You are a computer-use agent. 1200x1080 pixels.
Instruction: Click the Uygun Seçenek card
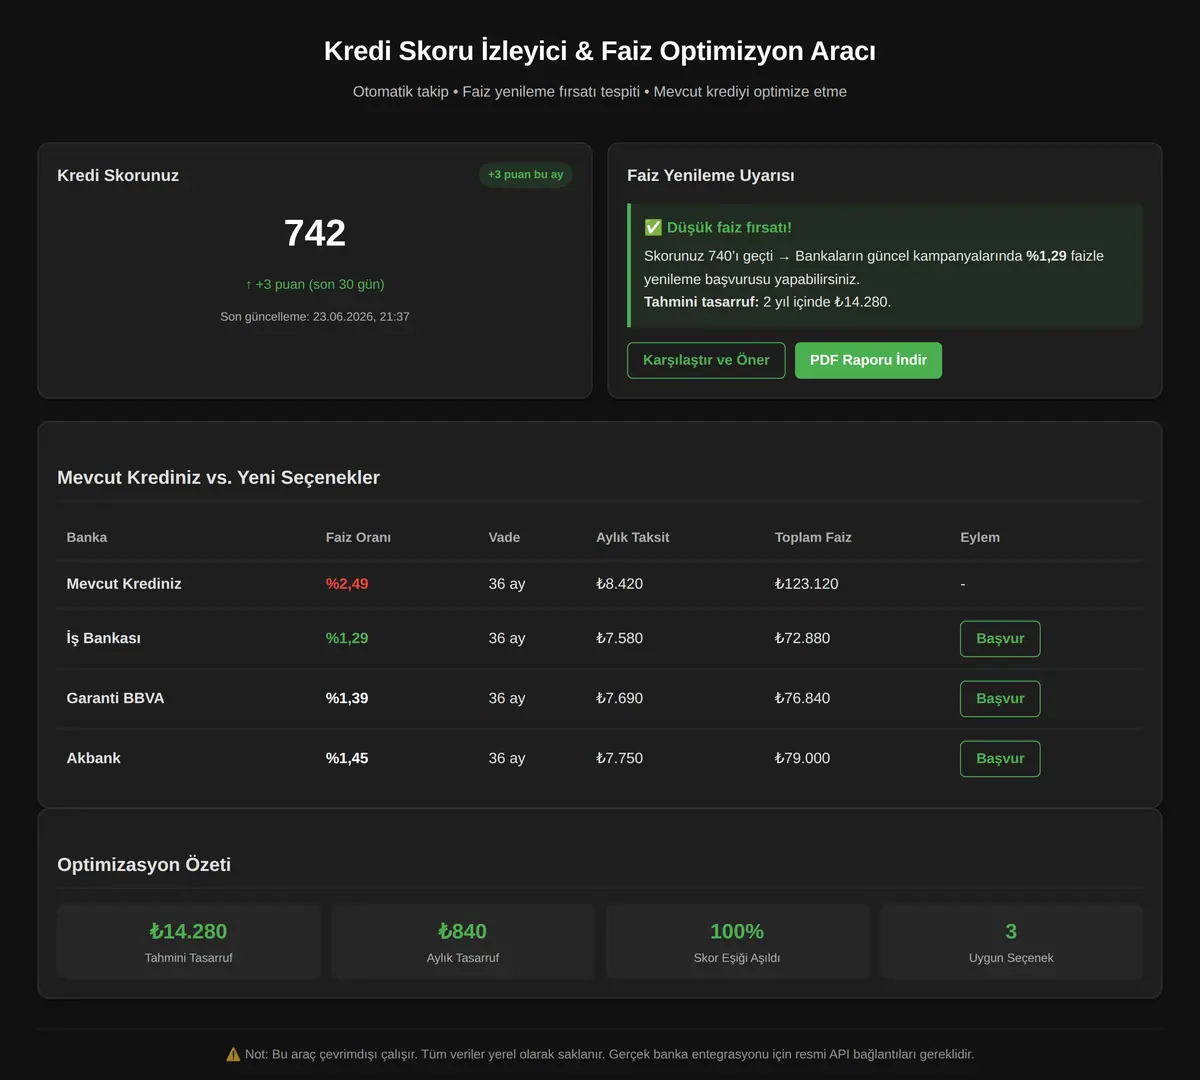click(x=1011, y=941)
